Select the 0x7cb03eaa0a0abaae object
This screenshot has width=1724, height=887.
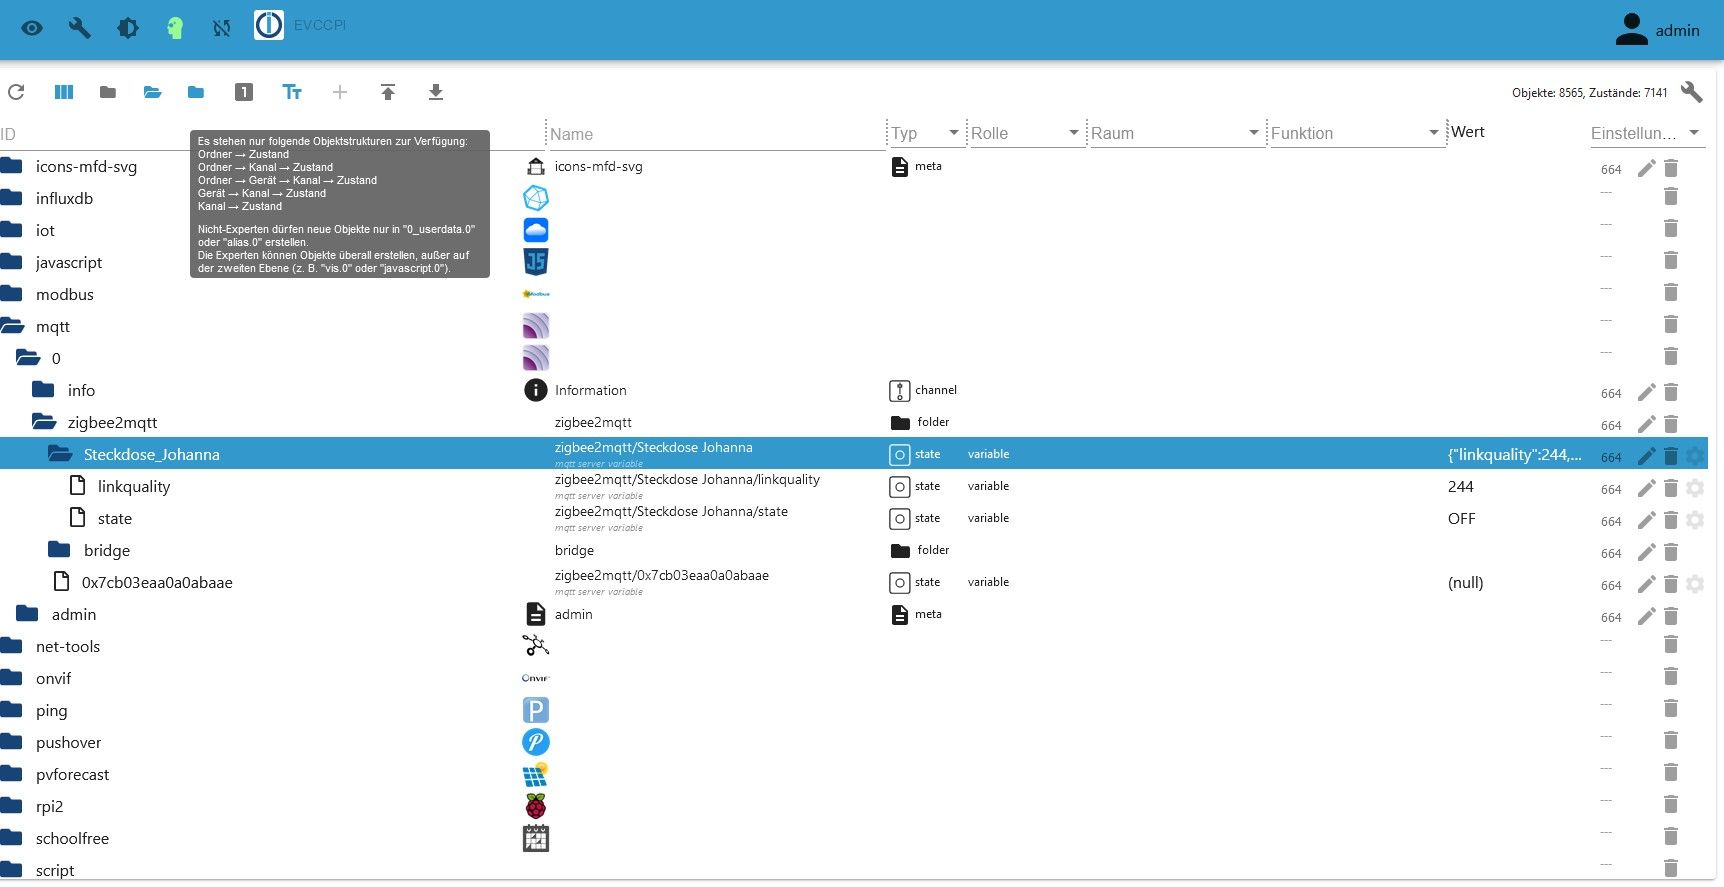click(157, 582)
